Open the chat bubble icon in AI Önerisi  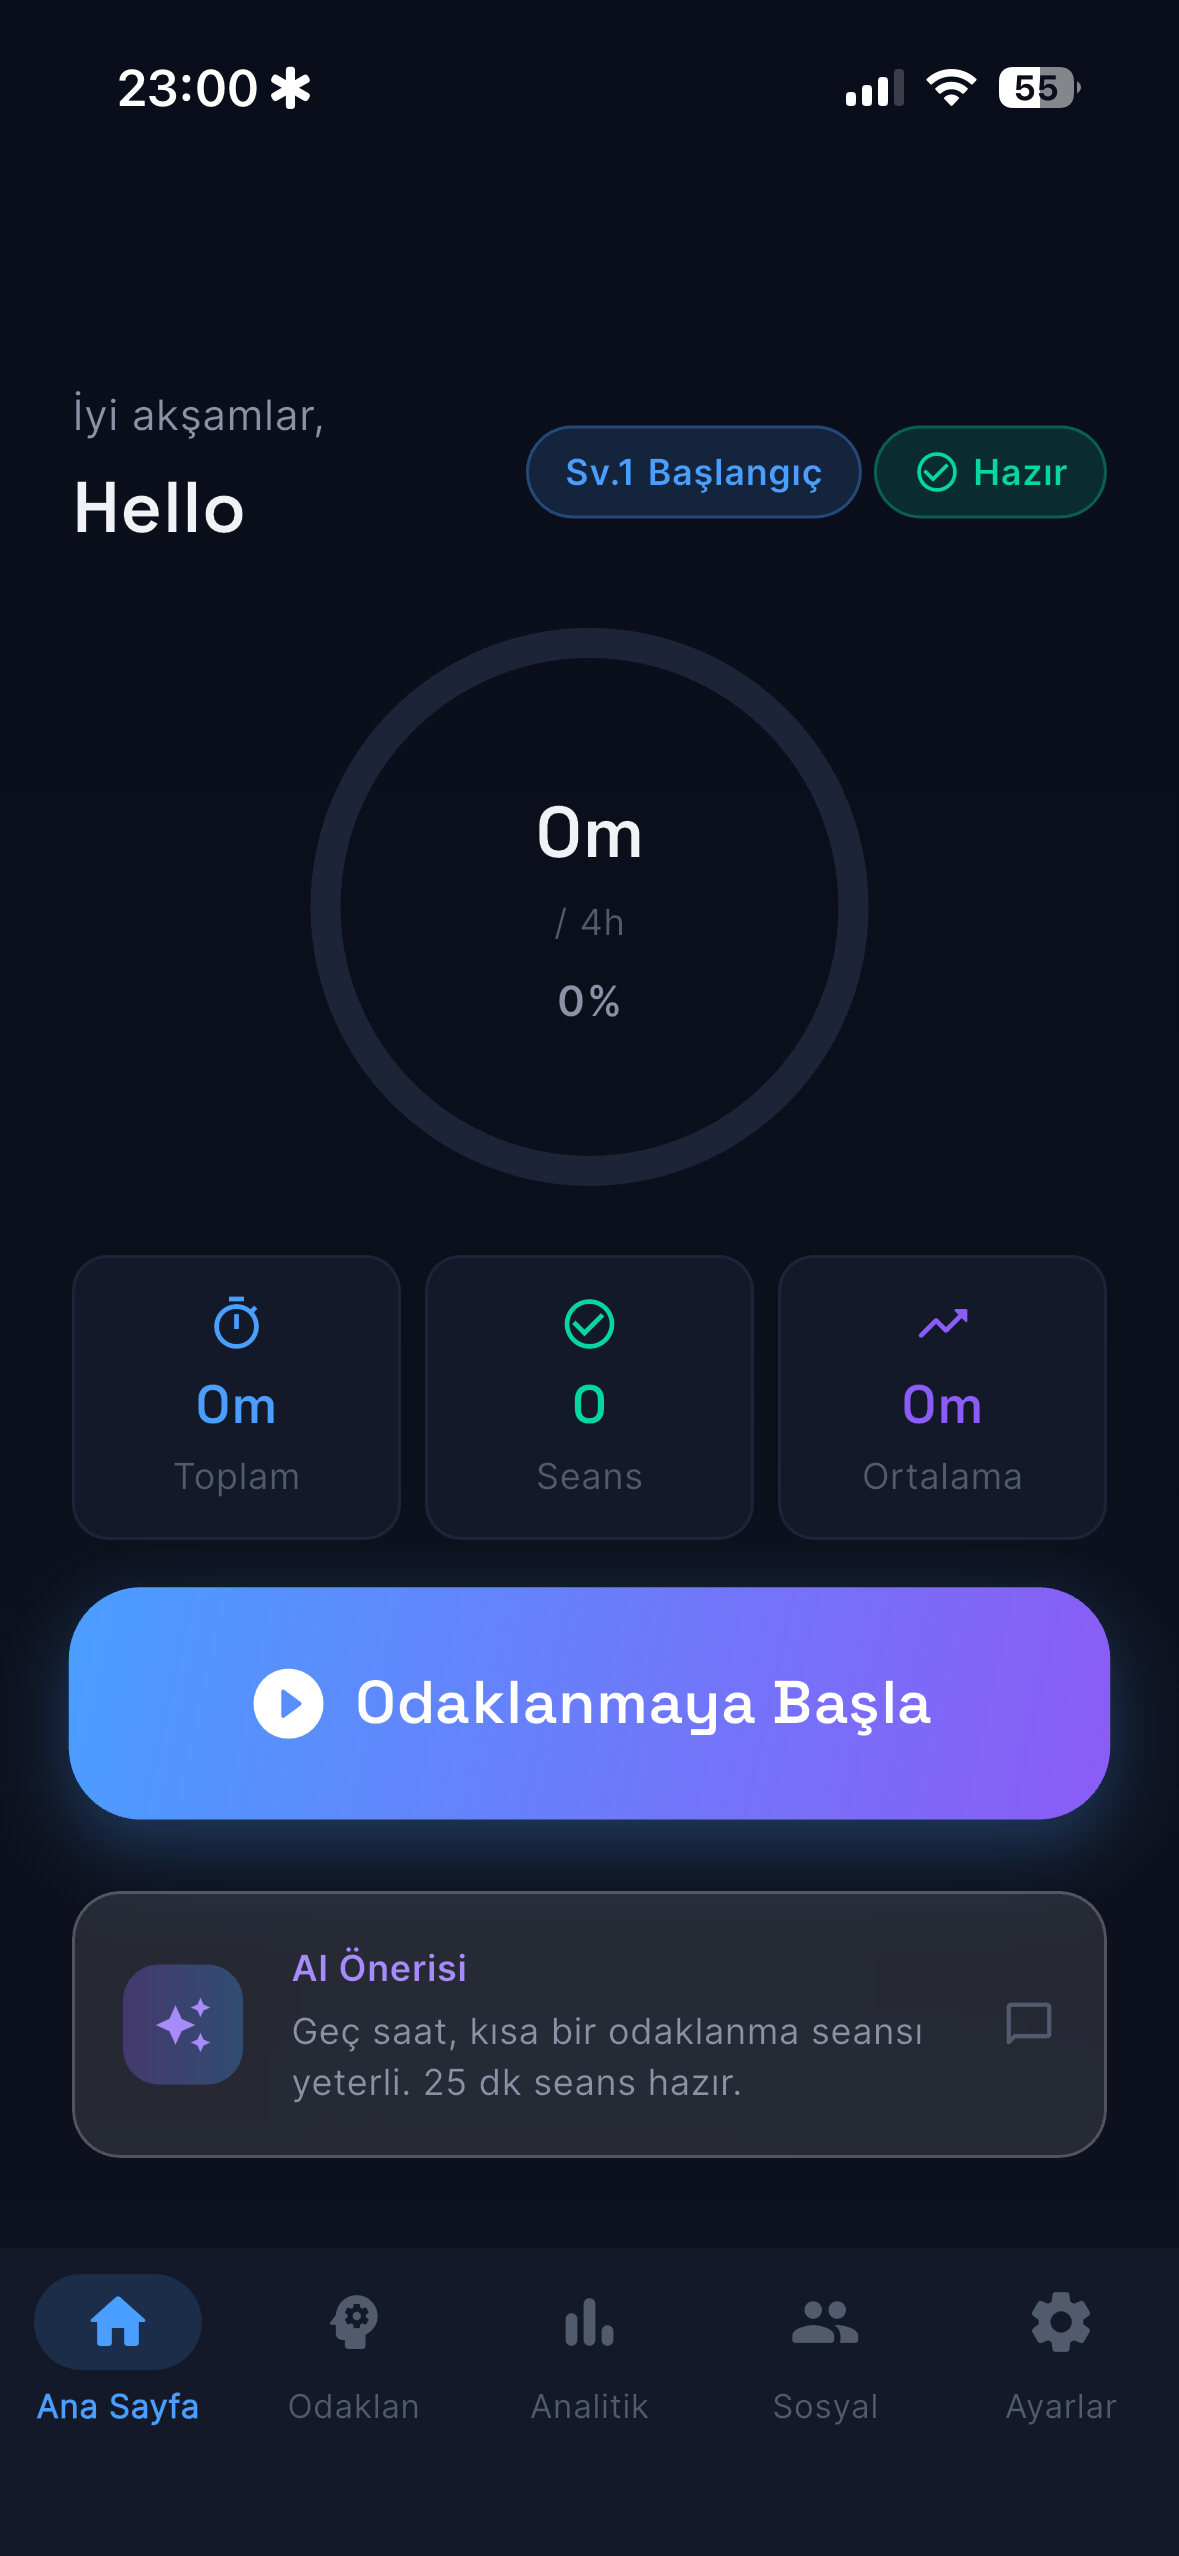coord(1028,2022)
